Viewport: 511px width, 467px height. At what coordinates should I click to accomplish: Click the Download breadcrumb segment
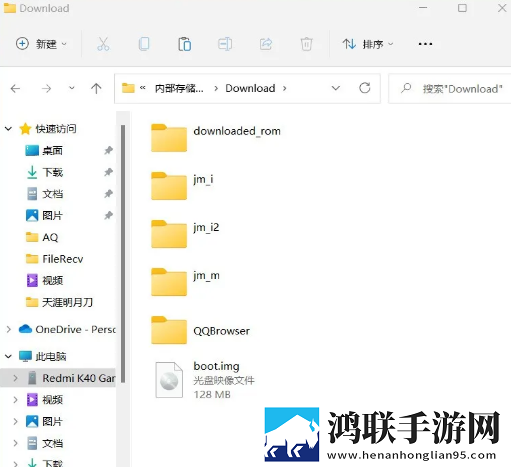point(250,88)
